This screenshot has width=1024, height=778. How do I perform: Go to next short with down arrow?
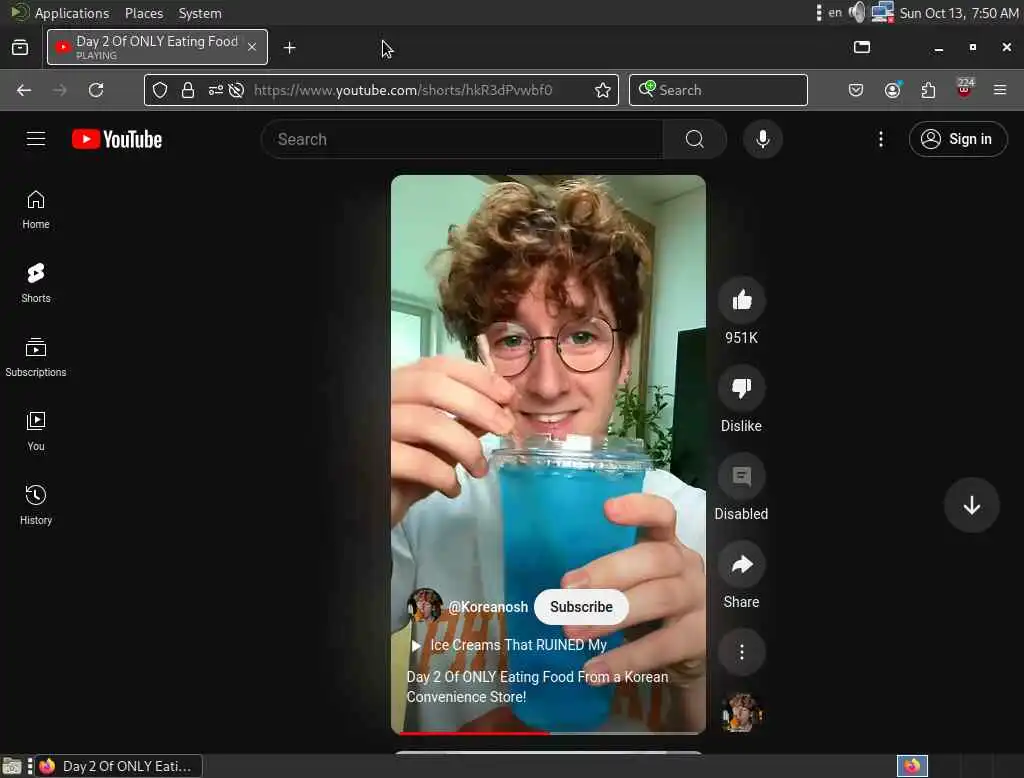tap(972, 505)
